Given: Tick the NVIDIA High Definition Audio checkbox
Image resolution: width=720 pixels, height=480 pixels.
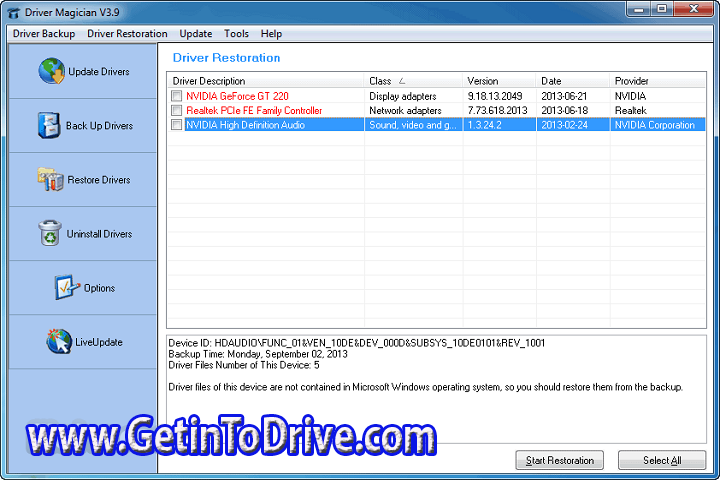Looking at the screenshot, I should pos(176,124).
